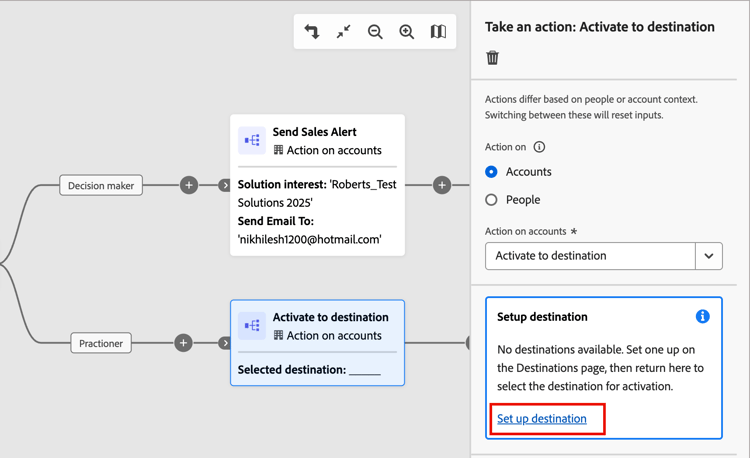Open the Action on accounts dropdown arrow

pyautogui.click(x=708, y=256)
